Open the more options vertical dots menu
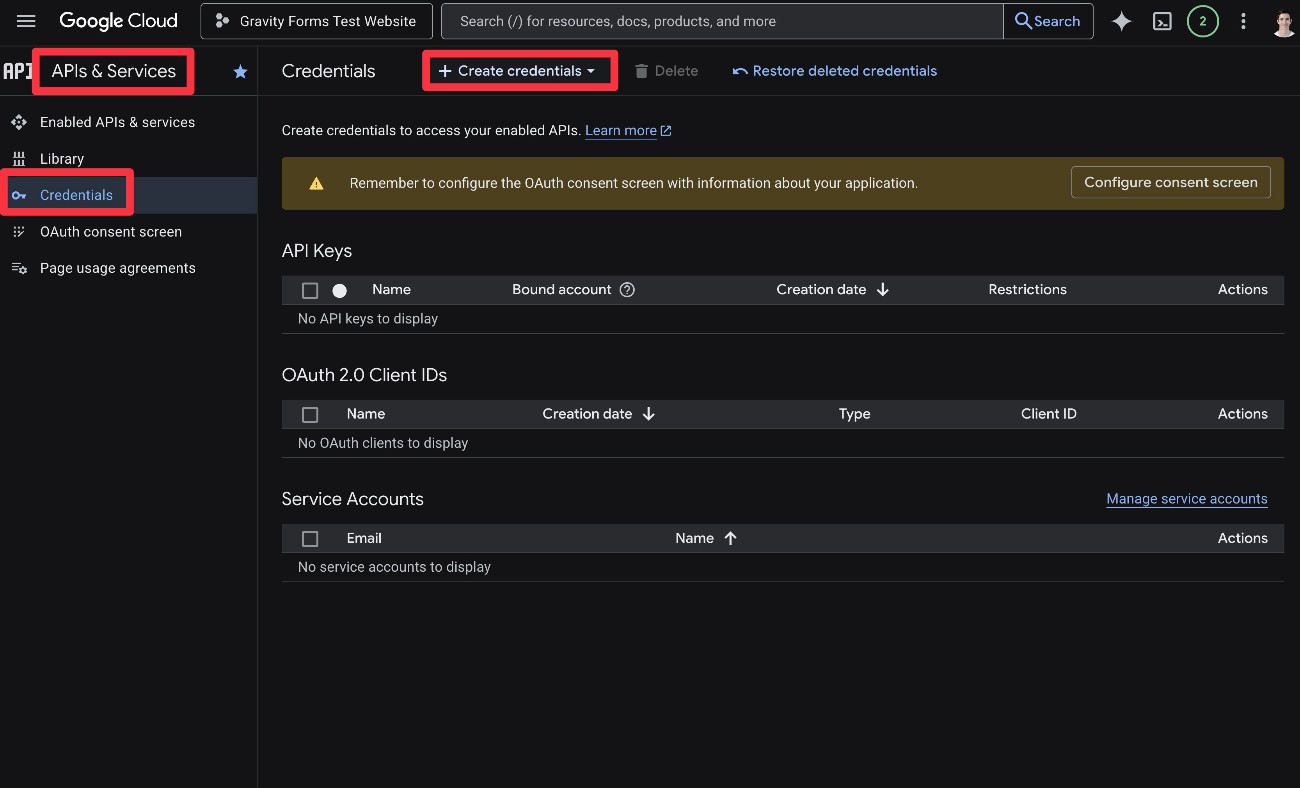 [1243, 20]
